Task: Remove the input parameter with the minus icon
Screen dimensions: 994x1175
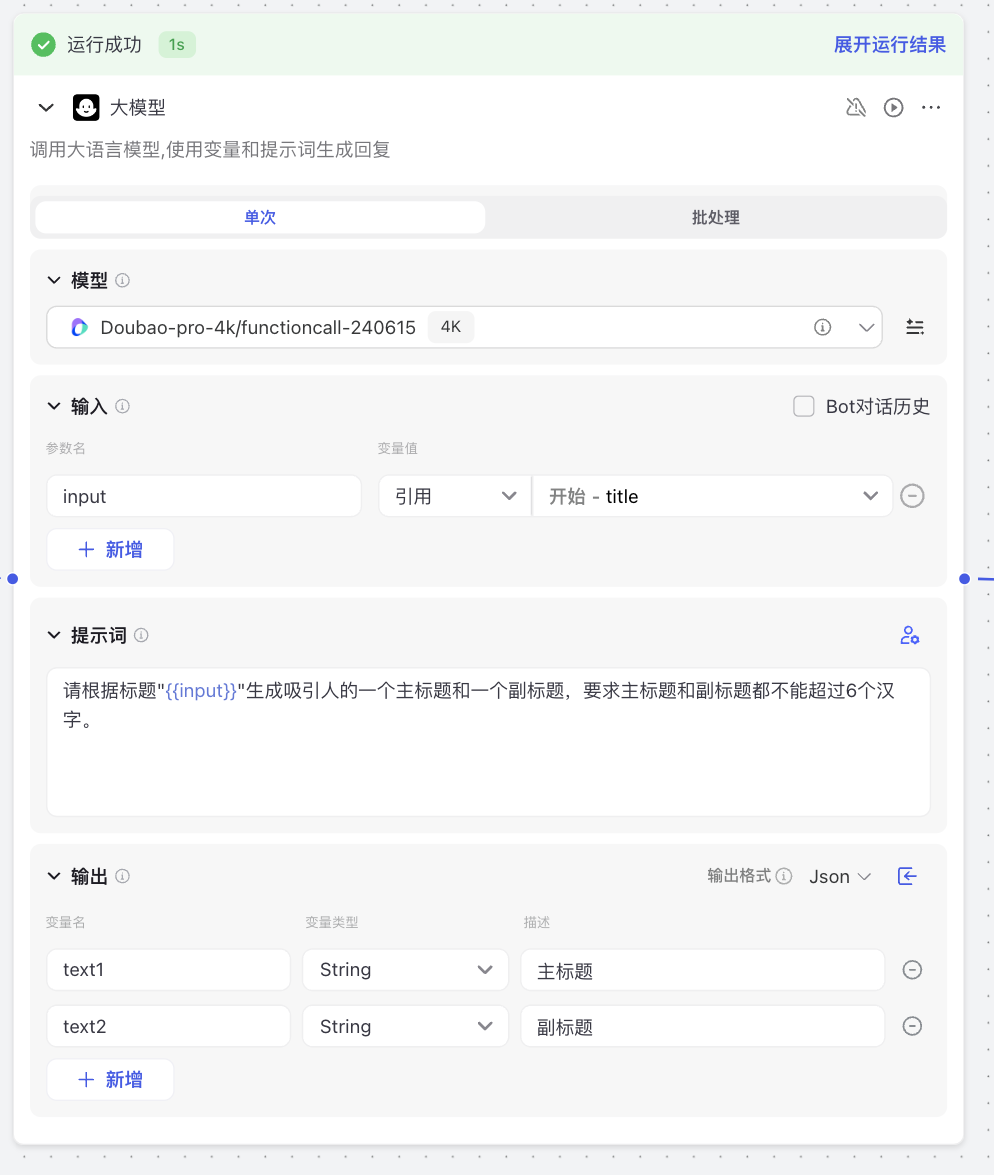Action: tap(912, 495)
